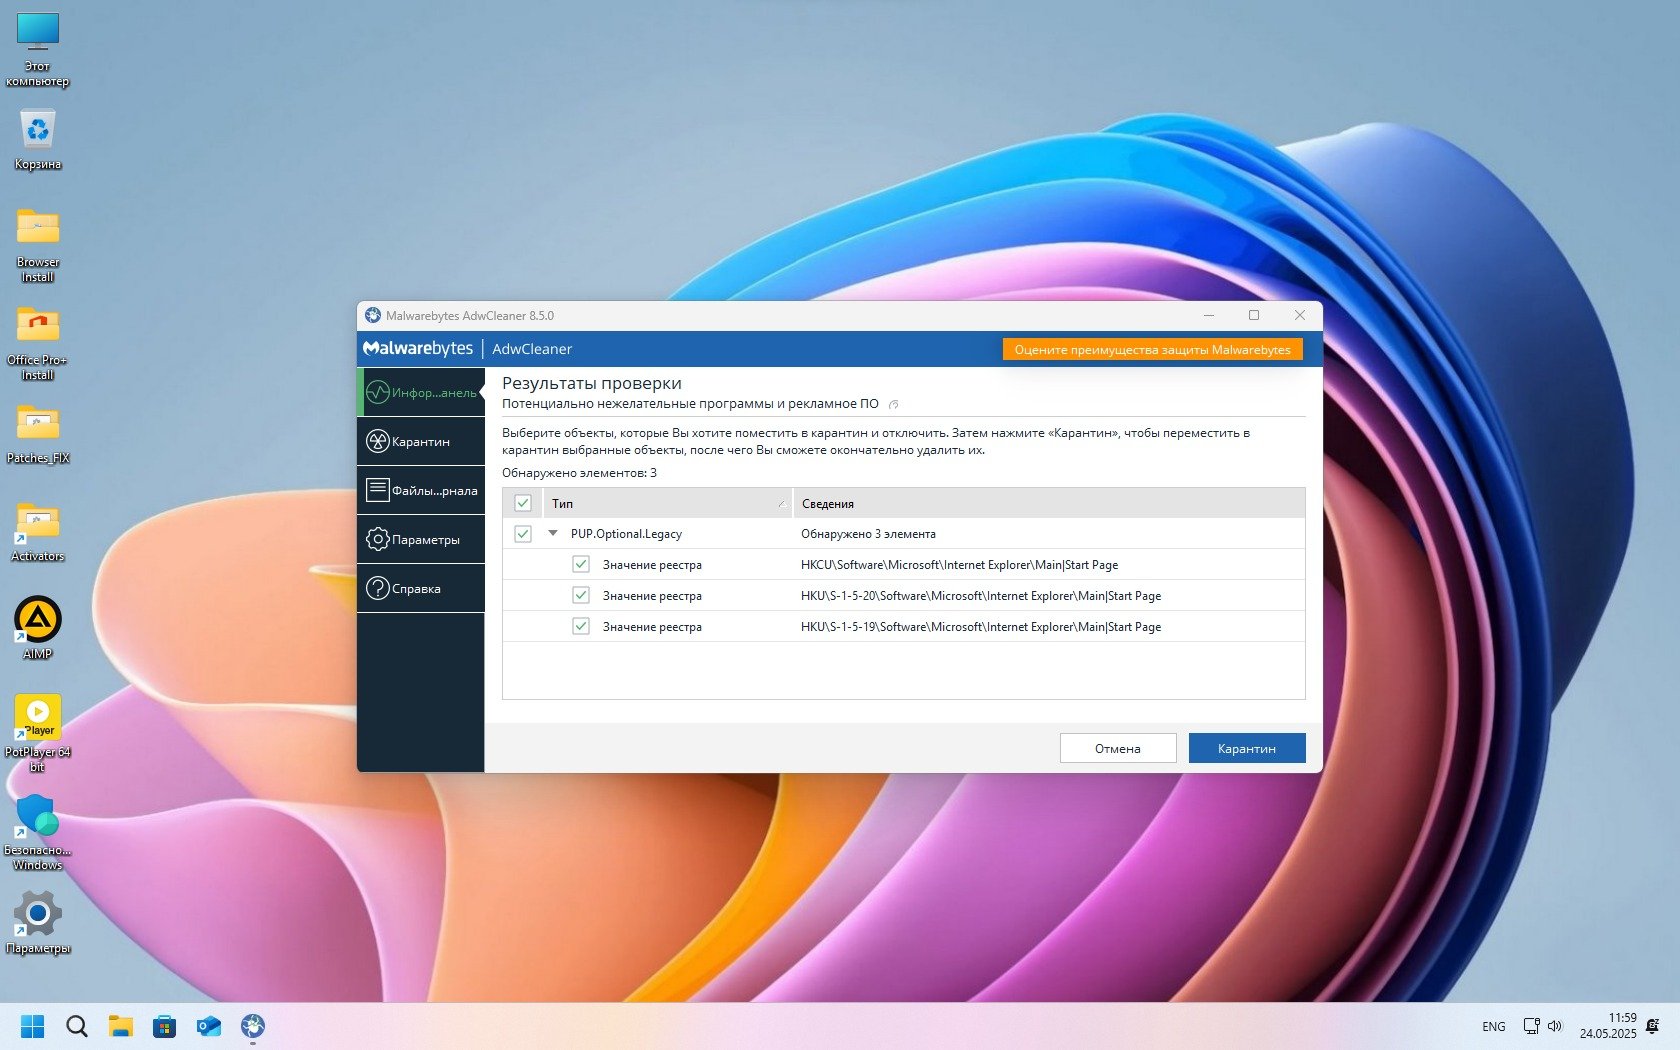1680x1050 pixels.
Task: Open taskbar Search magnifier
Action: point(77,1026)
